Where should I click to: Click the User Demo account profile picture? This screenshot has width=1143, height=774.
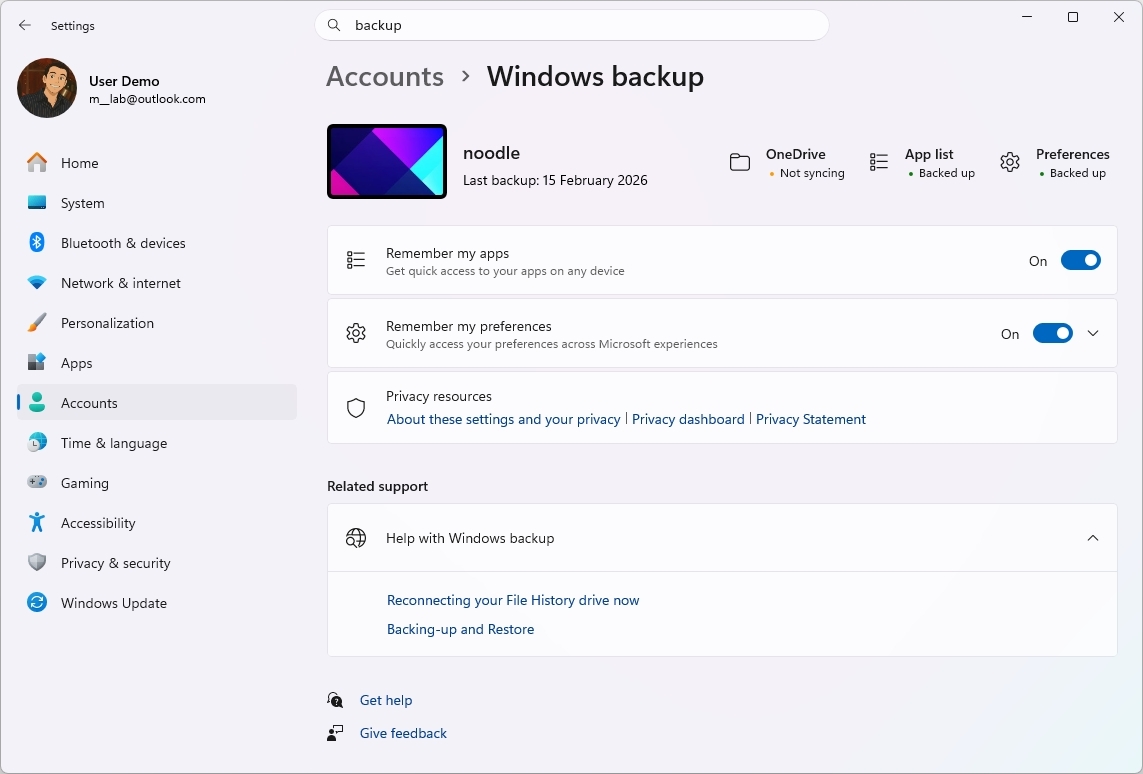point(46,88)
